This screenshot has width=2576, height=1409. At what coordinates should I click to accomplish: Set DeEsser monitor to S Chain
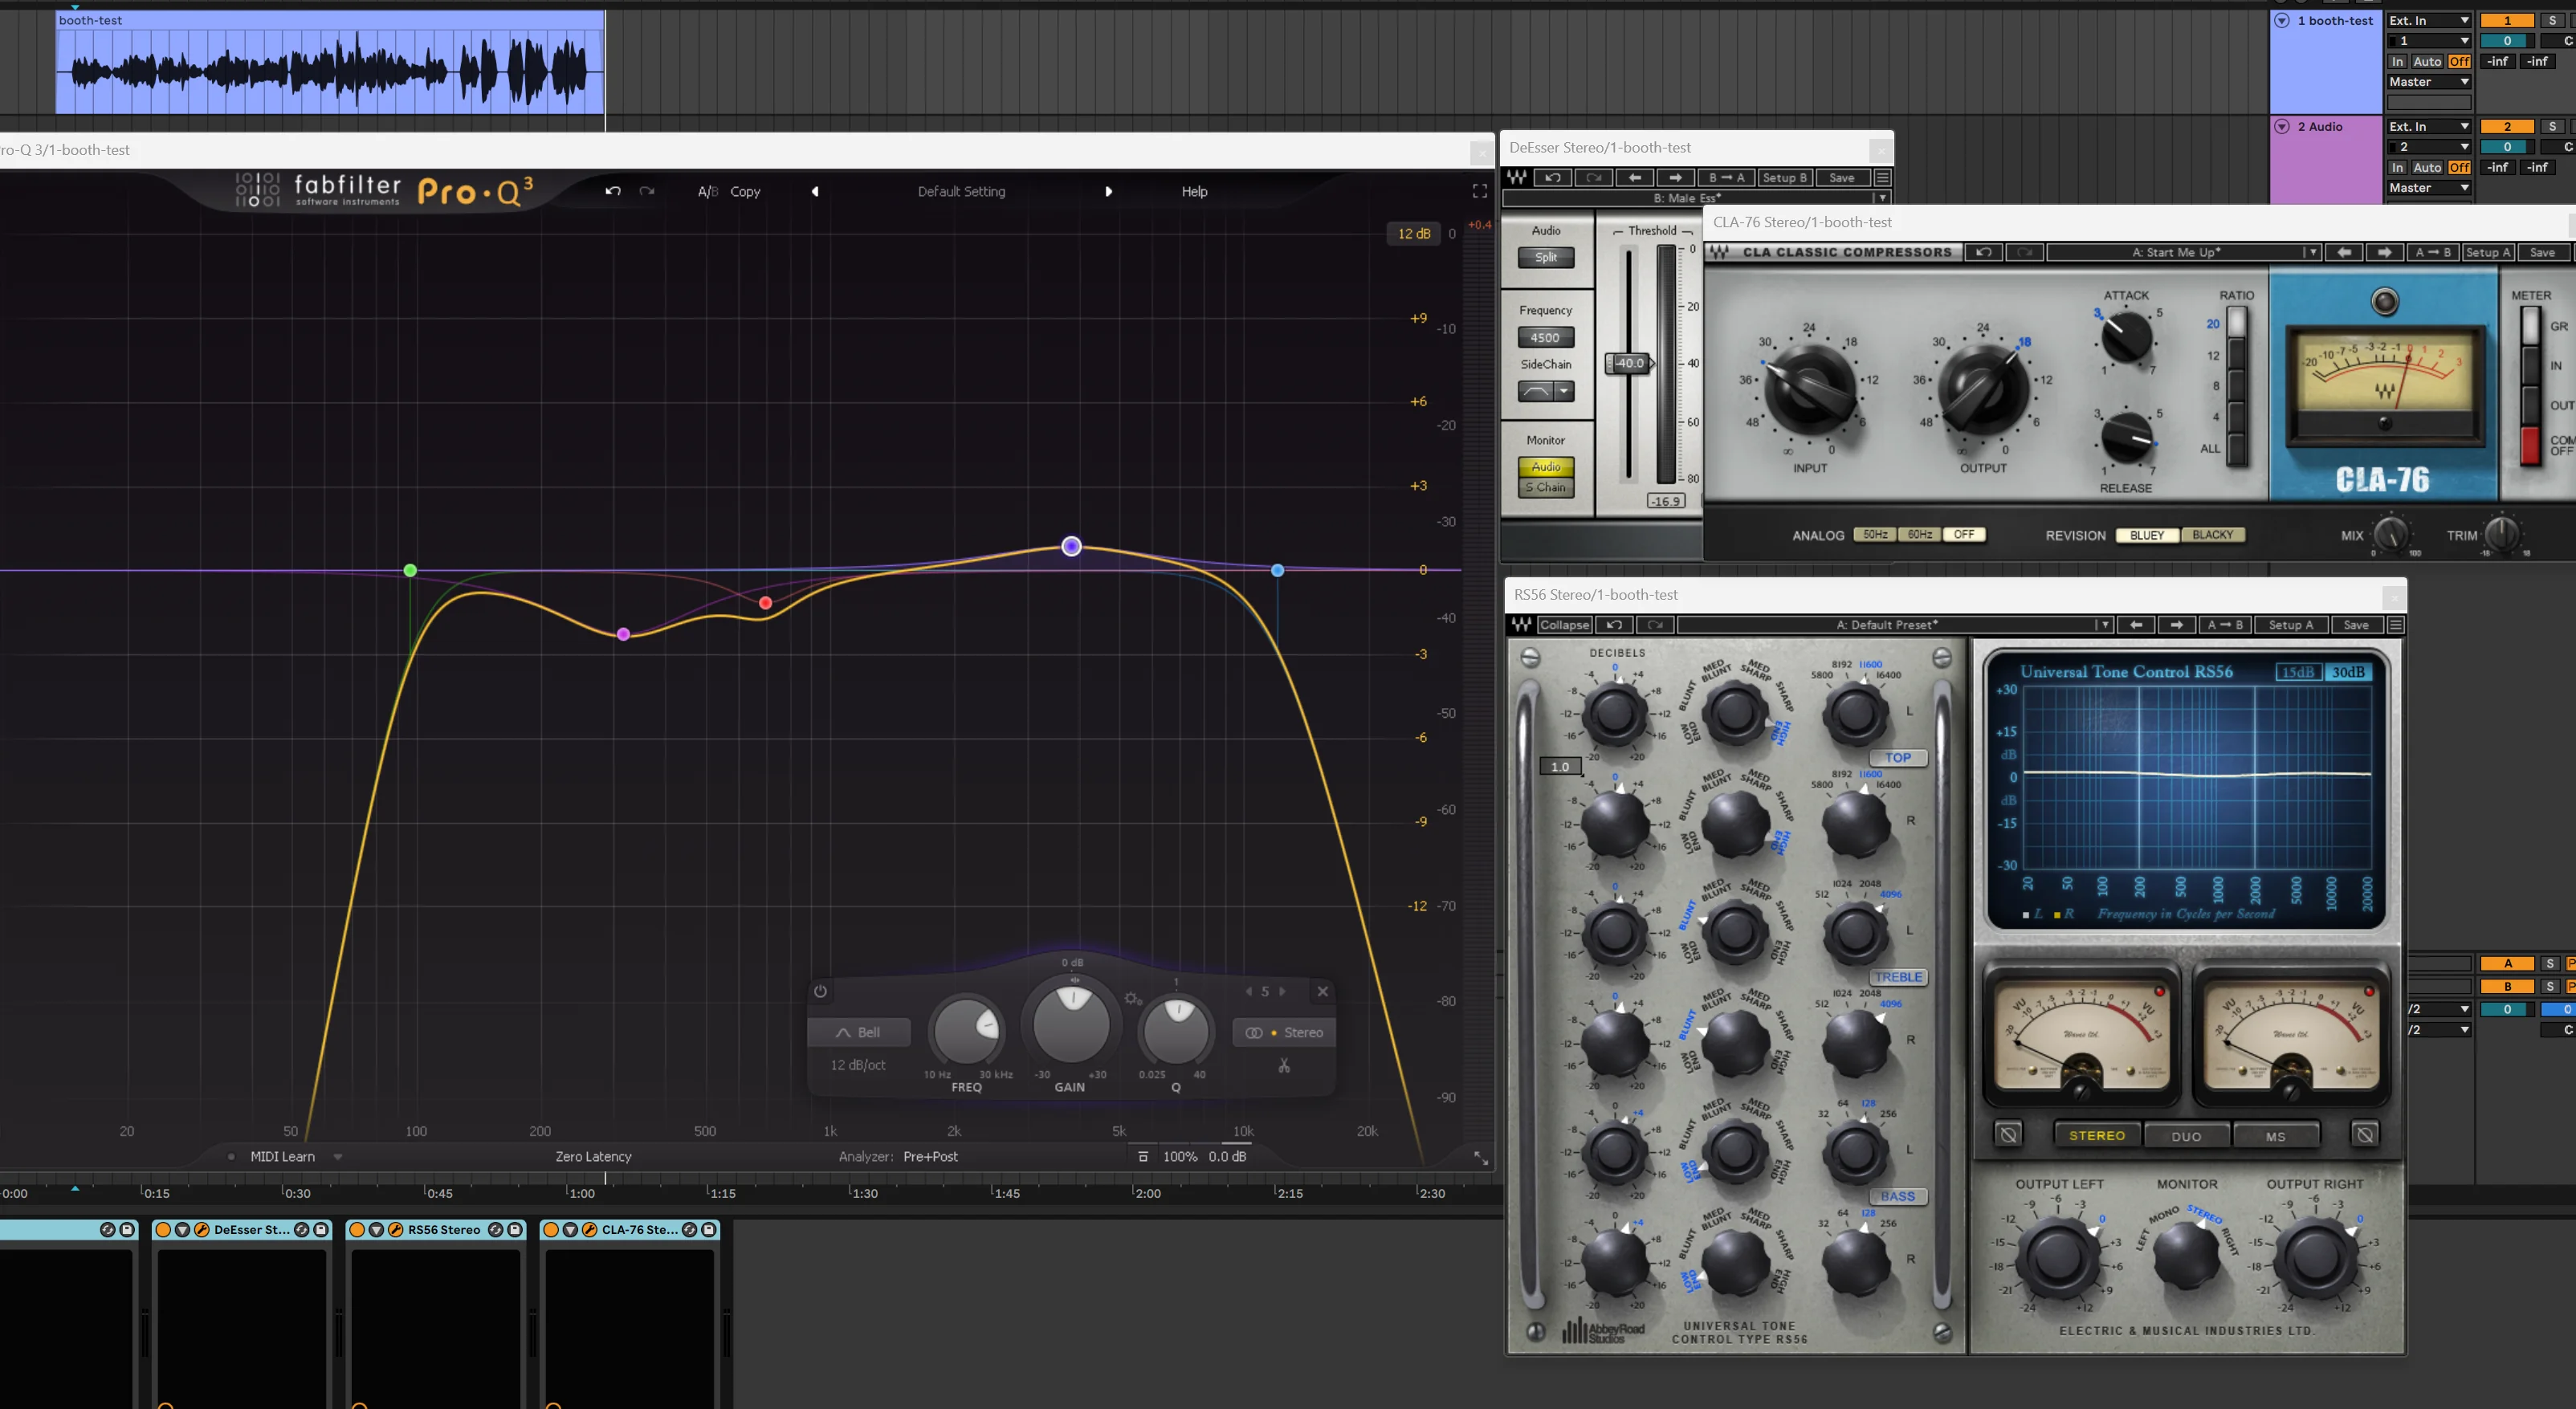1546,488
